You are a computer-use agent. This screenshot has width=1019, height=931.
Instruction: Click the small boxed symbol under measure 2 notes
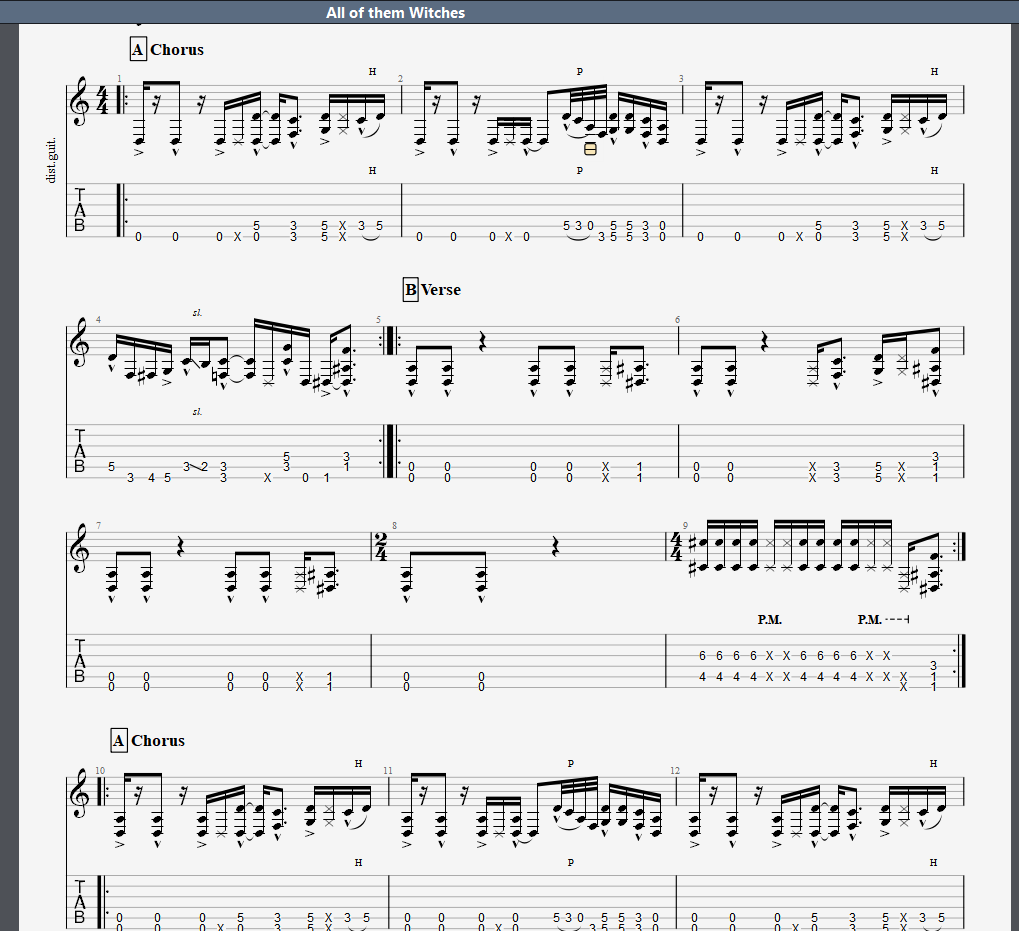590,149
